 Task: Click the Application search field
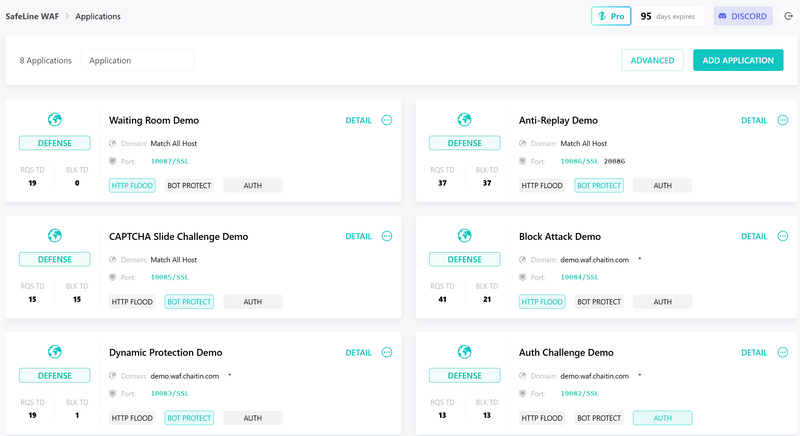(137, 60)
